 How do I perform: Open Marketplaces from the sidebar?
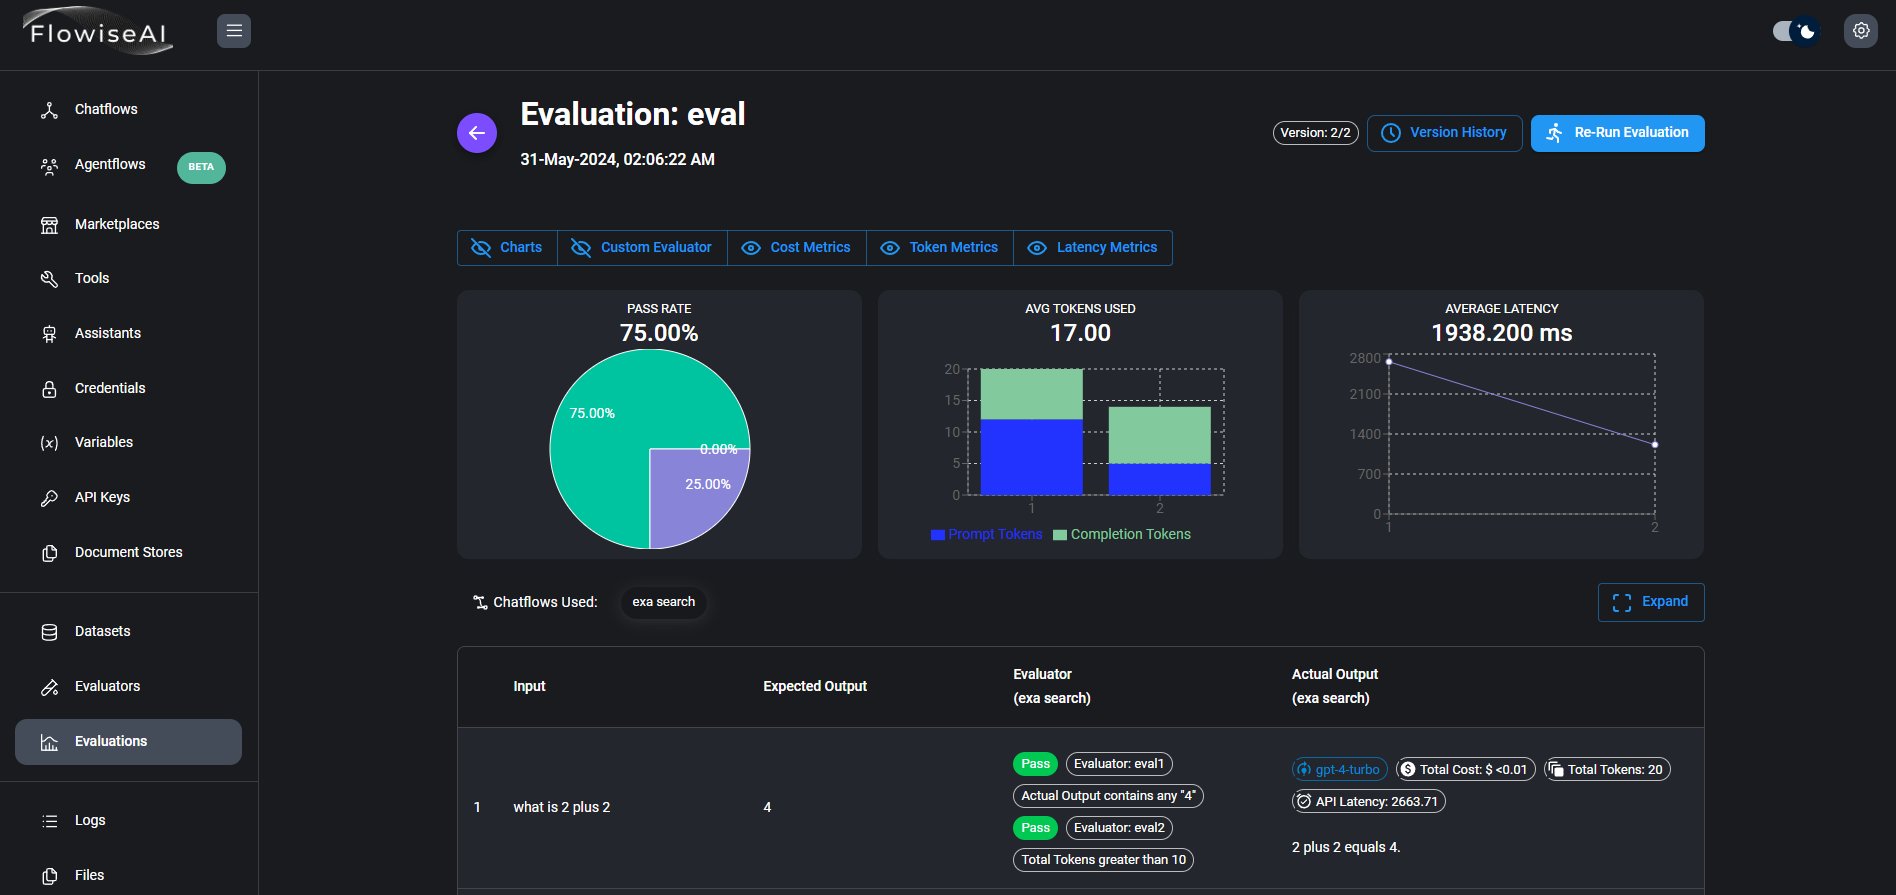point(128,224)
